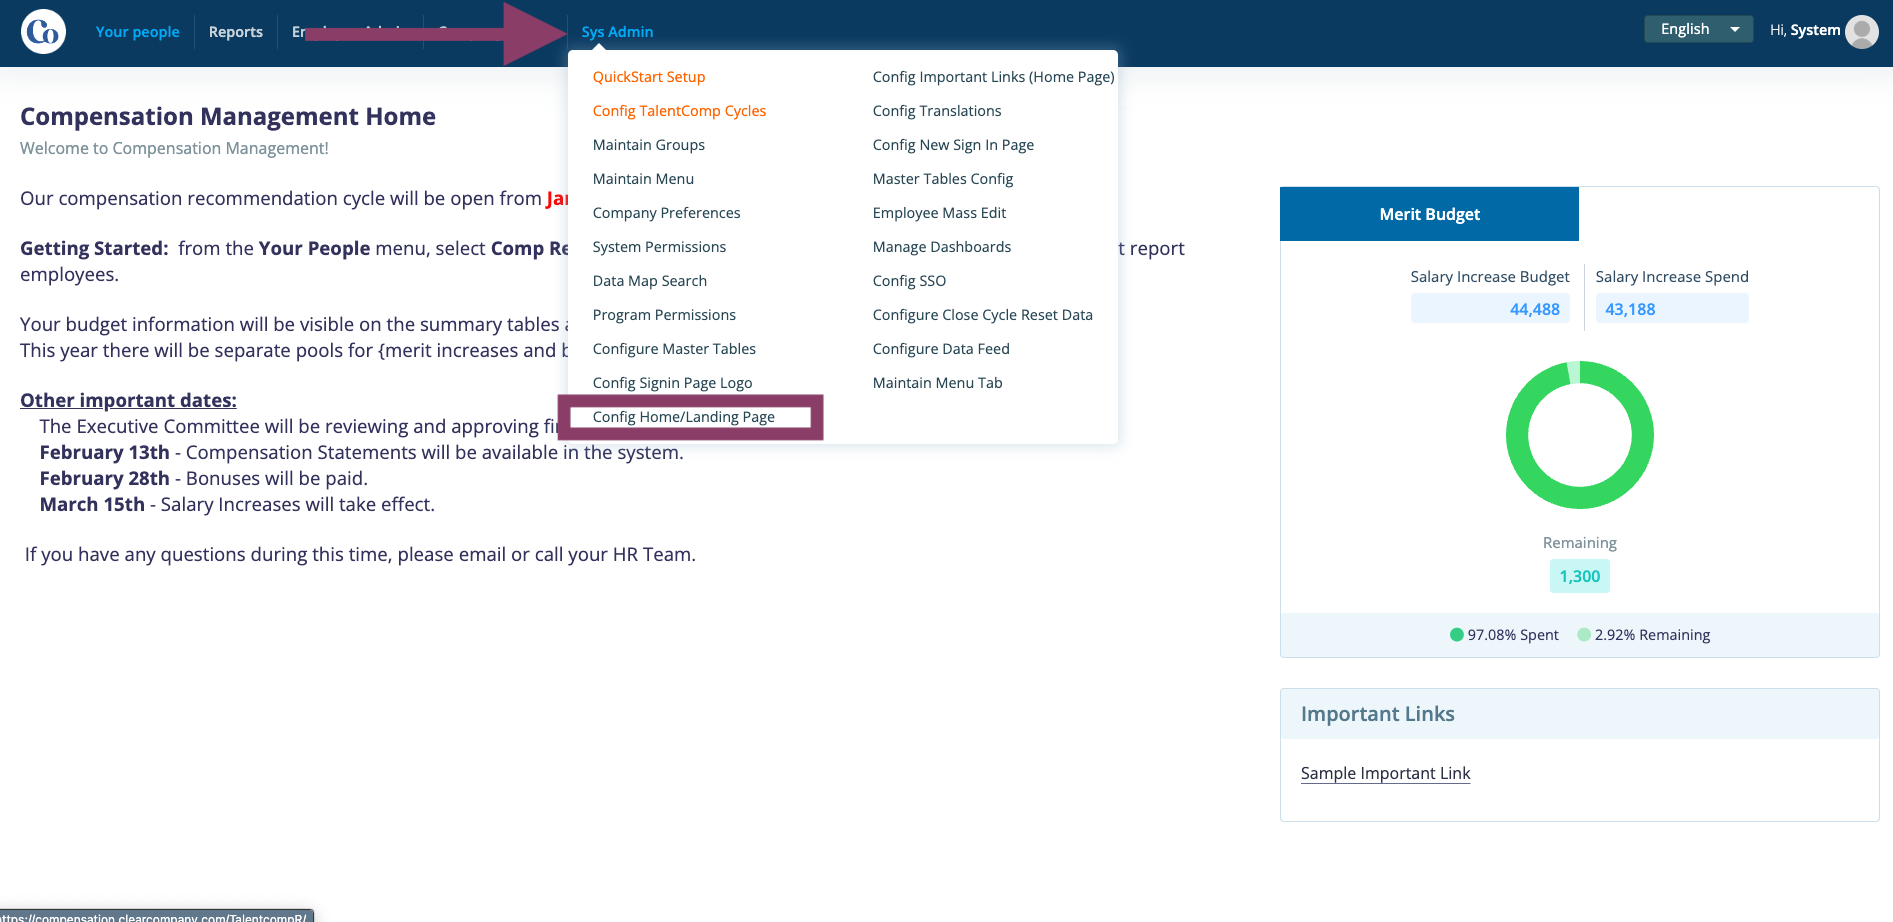Select Configure Close Cycle Reset Data
Screen dimensions: 1893x922
click(982, 315)
